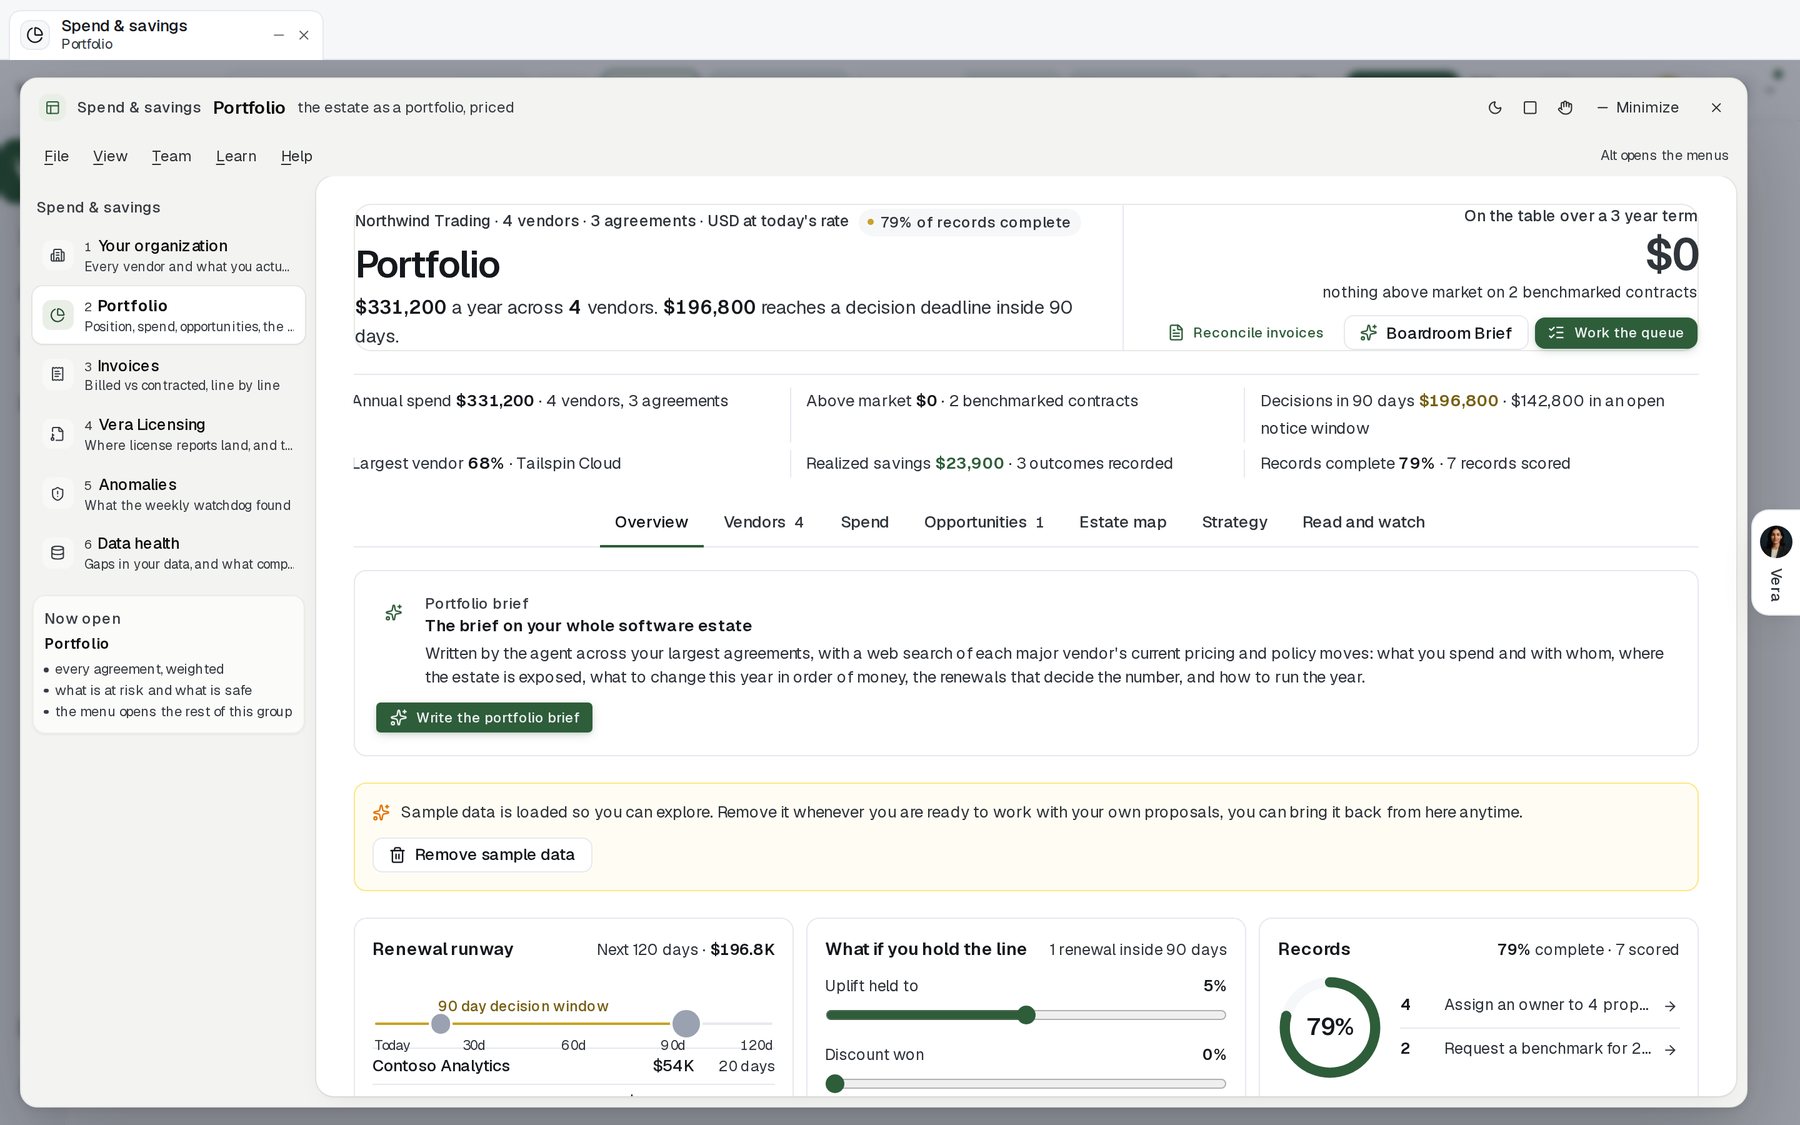
Task: Toggle dark mode with the moon icon
Action: click(x=1495, y=108)
